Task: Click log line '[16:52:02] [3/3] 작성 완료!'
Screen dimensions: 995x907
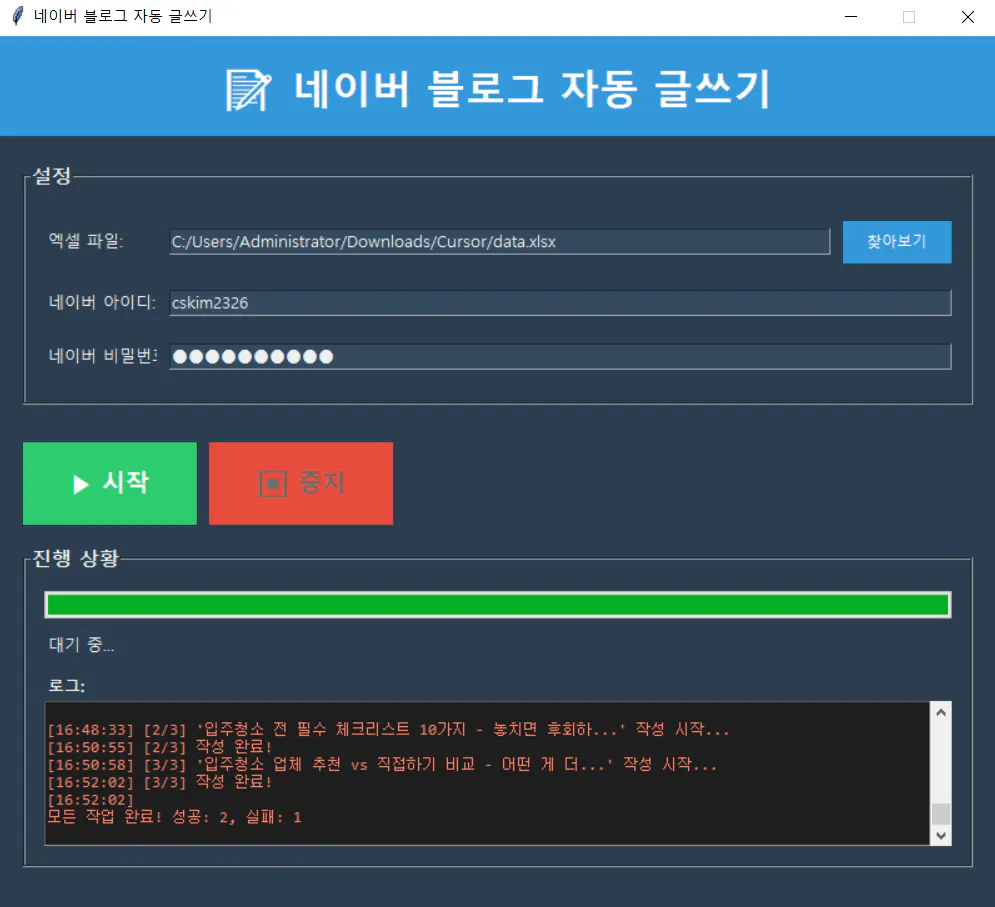Action: click(x=160, y=782)
